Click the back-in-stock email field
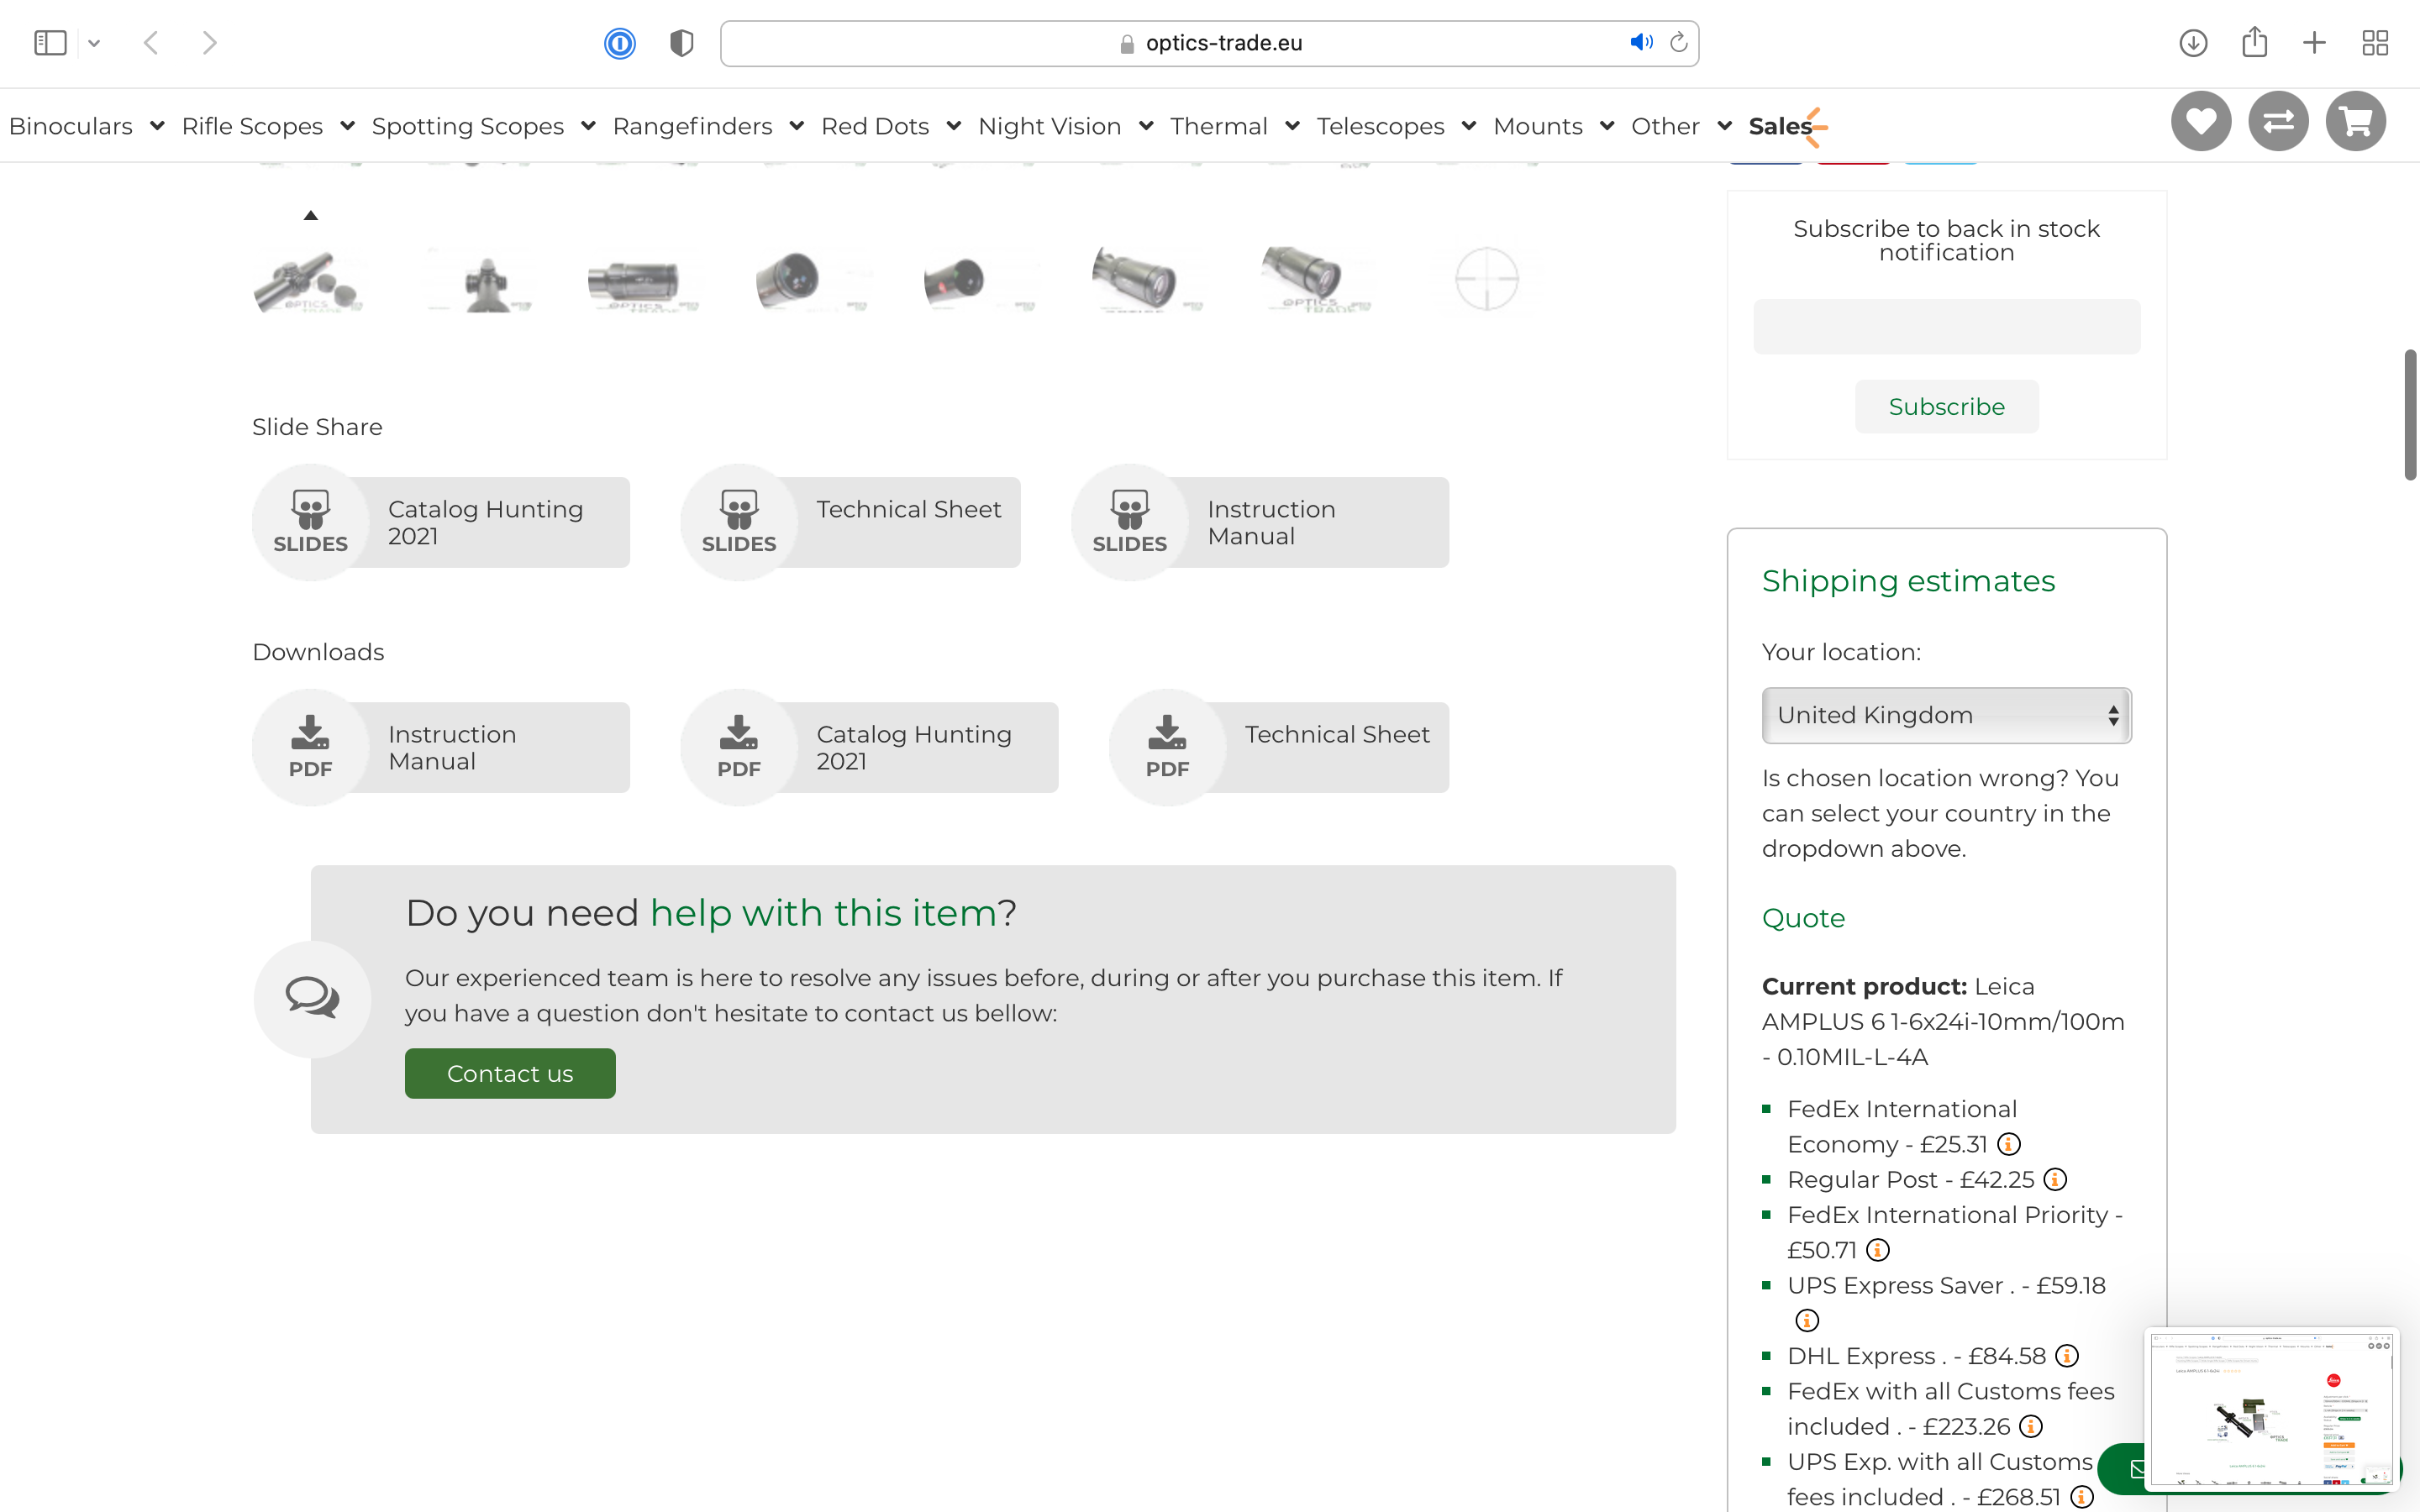The width and height of the screenshot is (2420, 1512). [1946, 326]
